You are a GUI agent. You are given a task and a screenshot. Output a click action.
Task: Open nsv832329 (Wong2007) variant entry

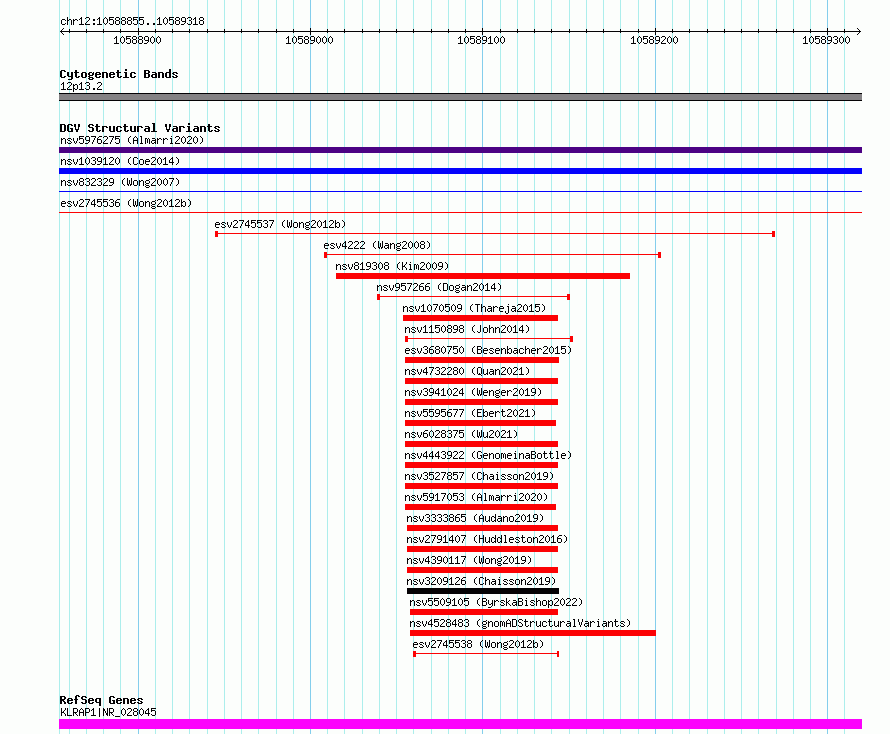coord(120,182)
